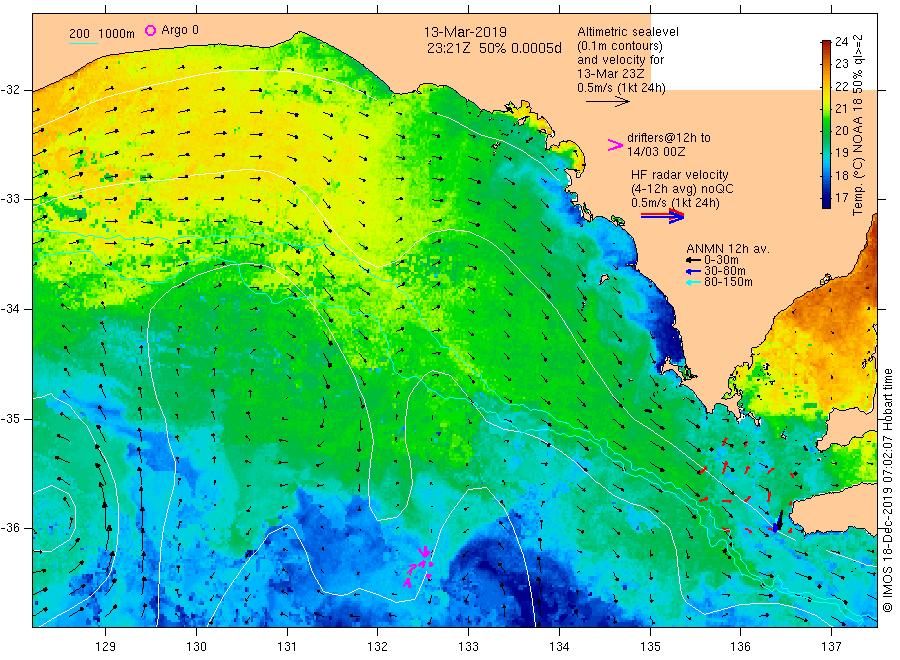The image size is (900, 660).
Task: Click the '137' longitude axis label
Action: point(831,647)
